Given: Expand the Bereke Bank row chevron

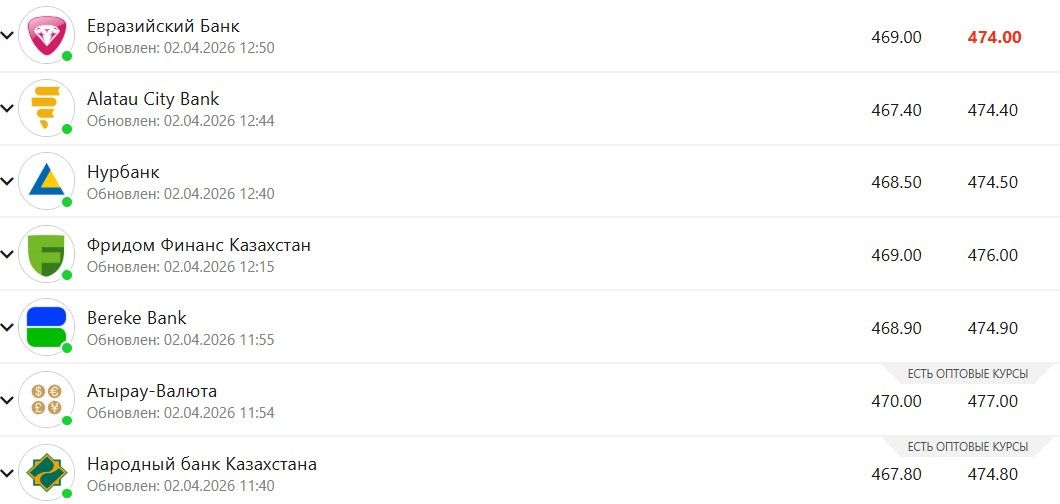Looking at the screenshot, I should [x=8, y=327].
